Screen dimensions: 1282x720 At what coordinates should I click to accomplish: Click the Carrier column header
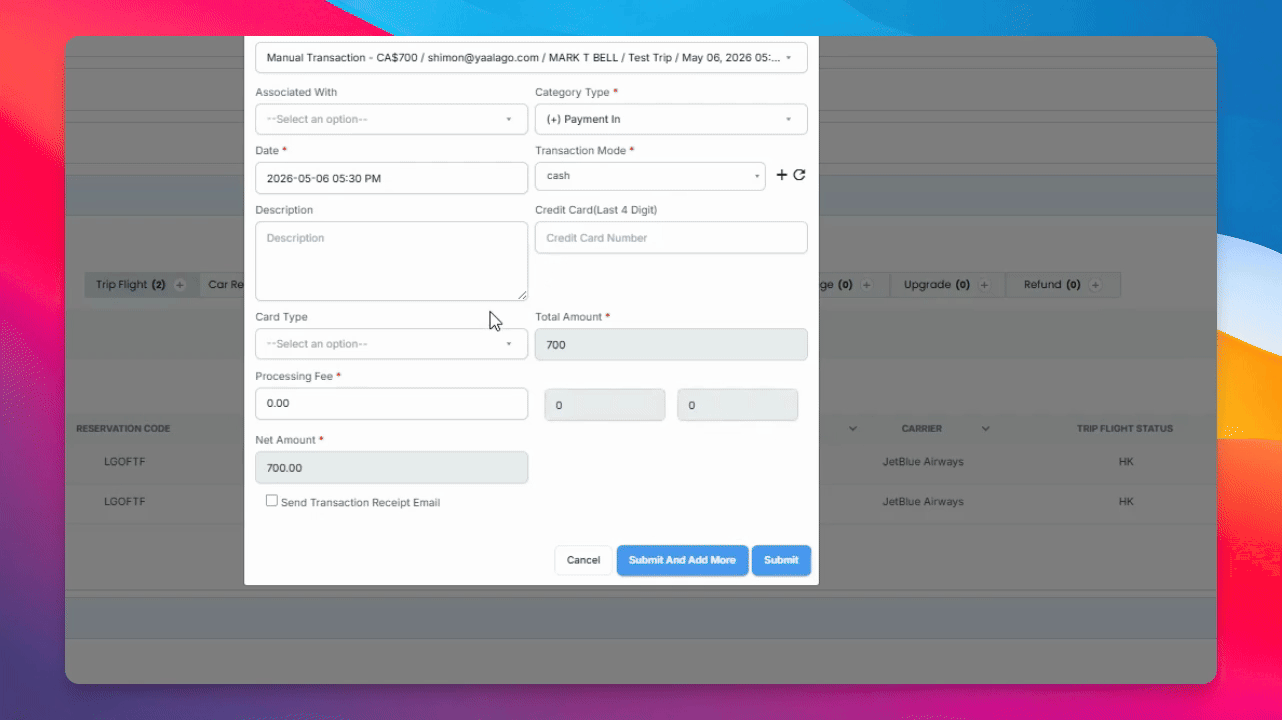(x=921, y=429)
